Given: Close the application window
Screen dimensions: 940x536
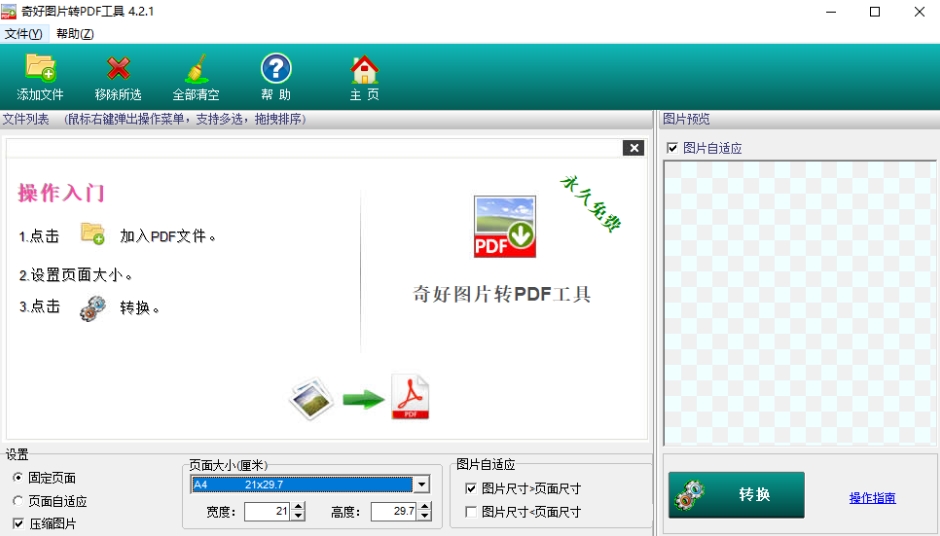Looking at the screenshot, I should (x=920, y=12).
